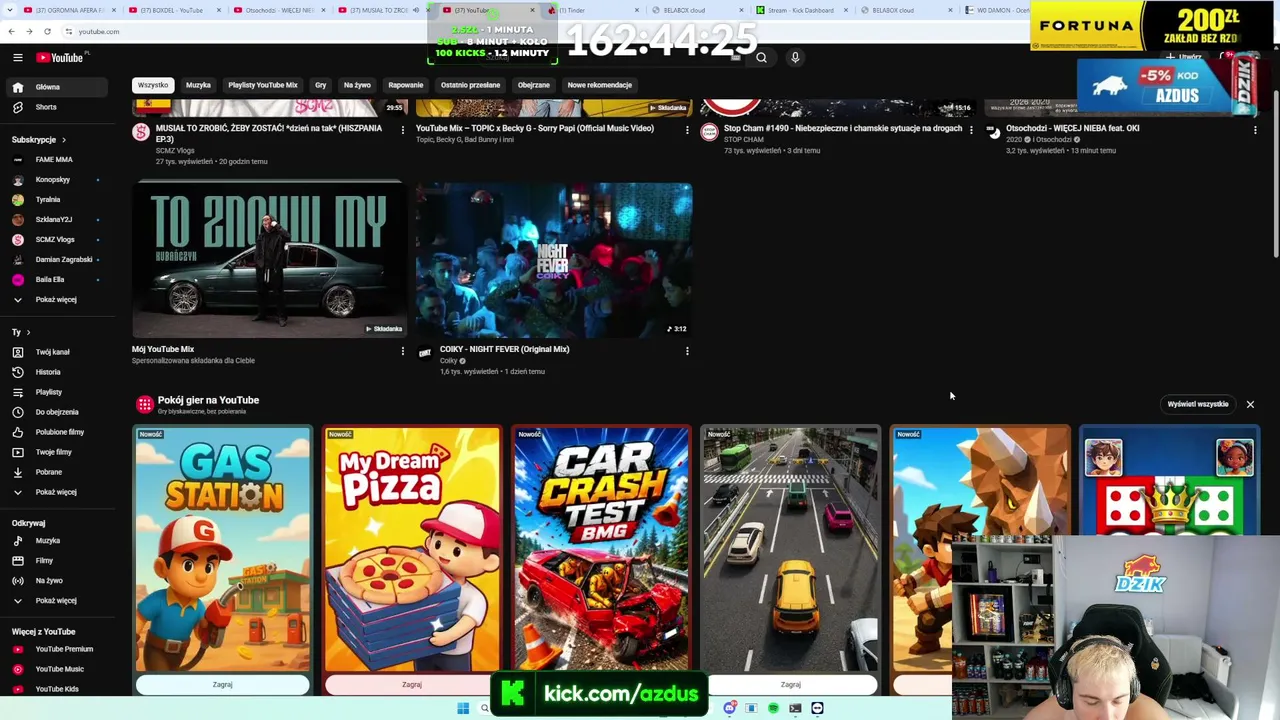Open Pobrane in the sidebar
Screen dimensions: 1280x720
(55, 472)
